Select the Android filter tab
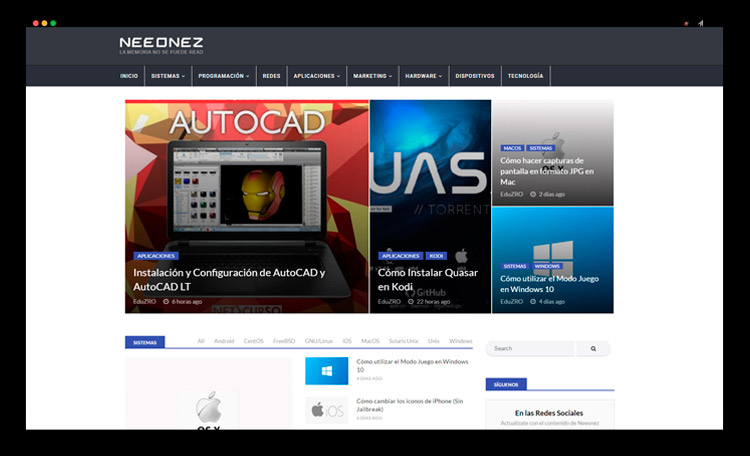This screenshot has height=456, width=750. point(224,341)
